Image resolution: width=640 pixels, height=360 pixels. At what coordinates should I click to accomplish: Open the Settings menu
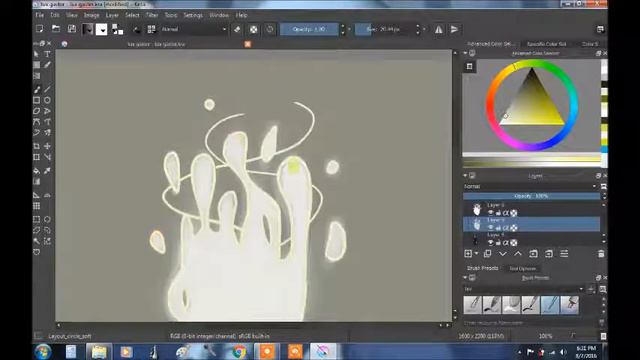(193, 15)
